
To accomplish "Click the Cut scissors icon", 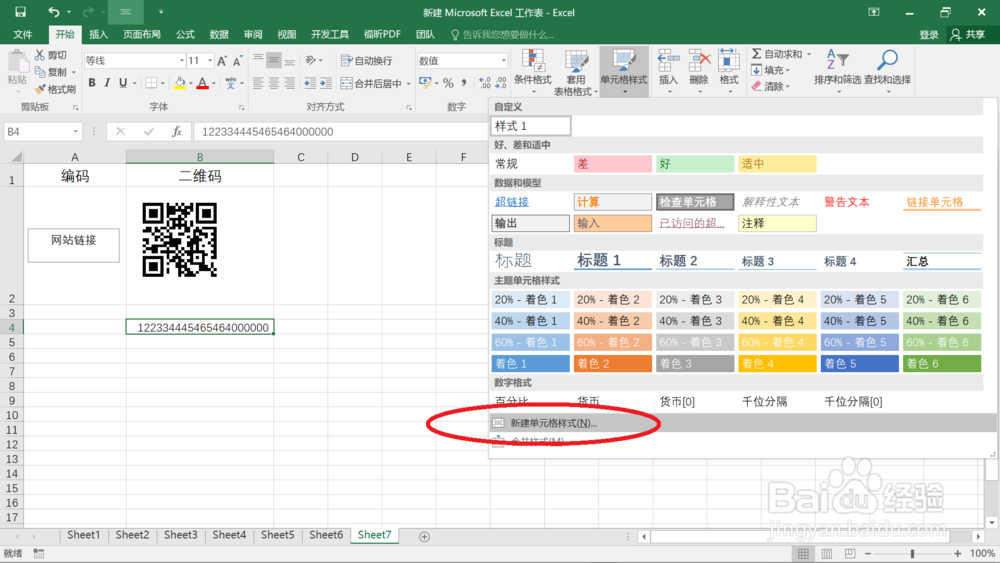I will pyautogui.click(x=40, y=55).
